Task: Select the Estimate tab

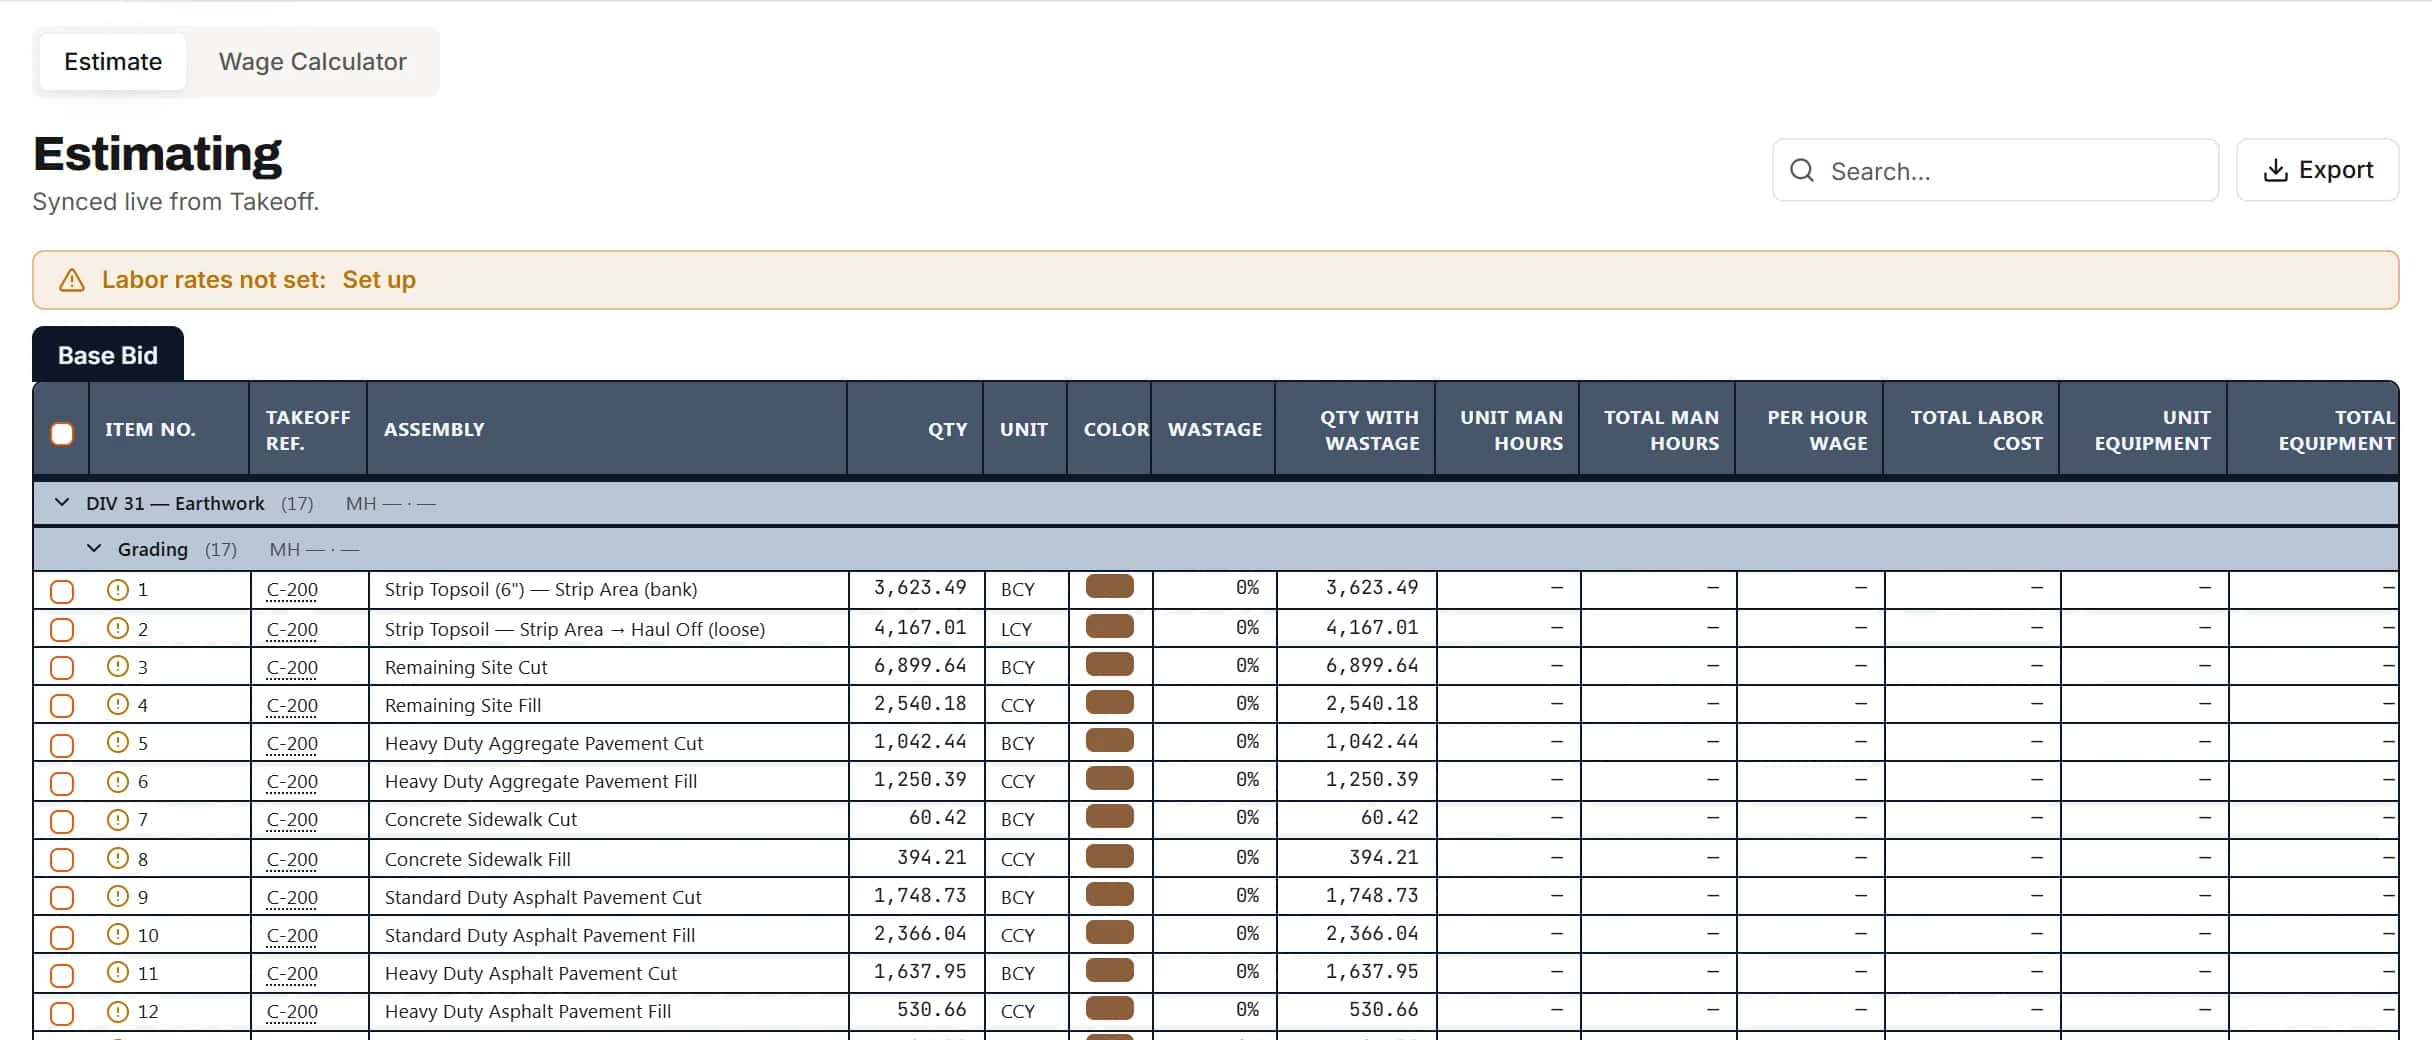Action: 113,62
